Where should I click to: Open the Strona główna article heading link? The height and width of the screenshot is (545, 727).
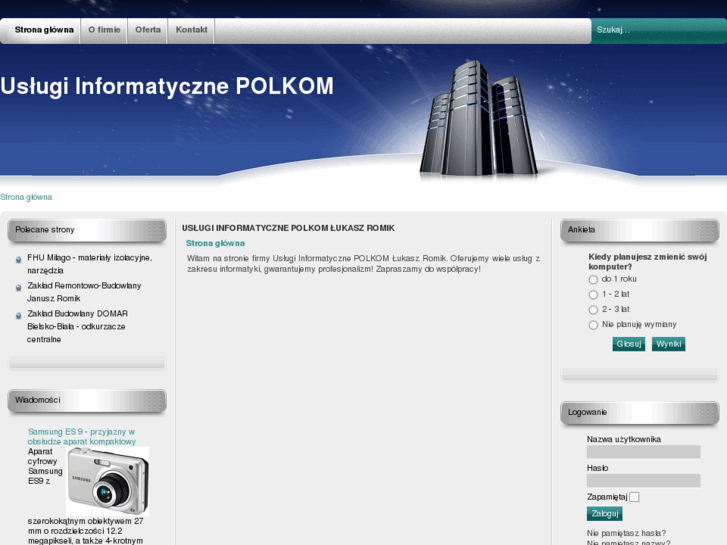[x=215, y=243]
